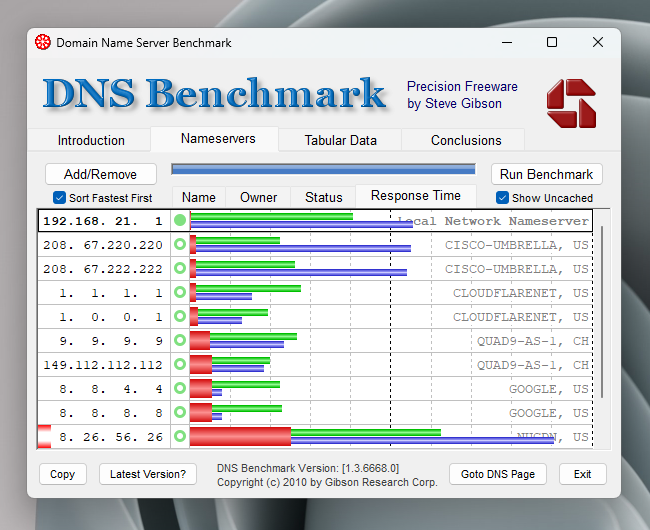Select nameserver row 149.112.112.112
This screenshot has height=530, width=650.
315,365
